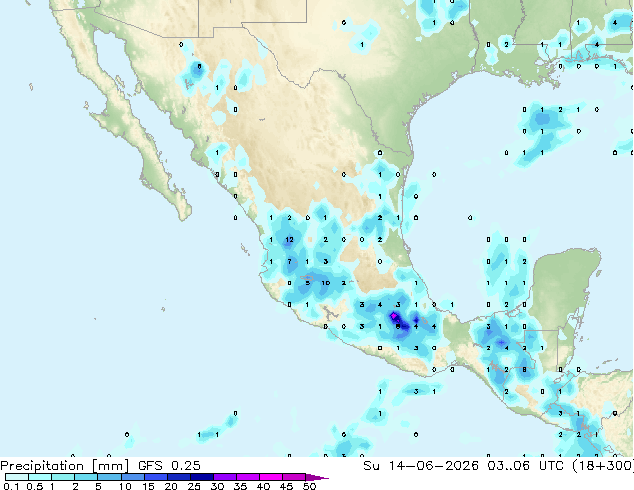Click the "7" precipitation value on the map
The height and width of the screenshot is (490, 634).
pyautogui.click(x=289, y=261)
